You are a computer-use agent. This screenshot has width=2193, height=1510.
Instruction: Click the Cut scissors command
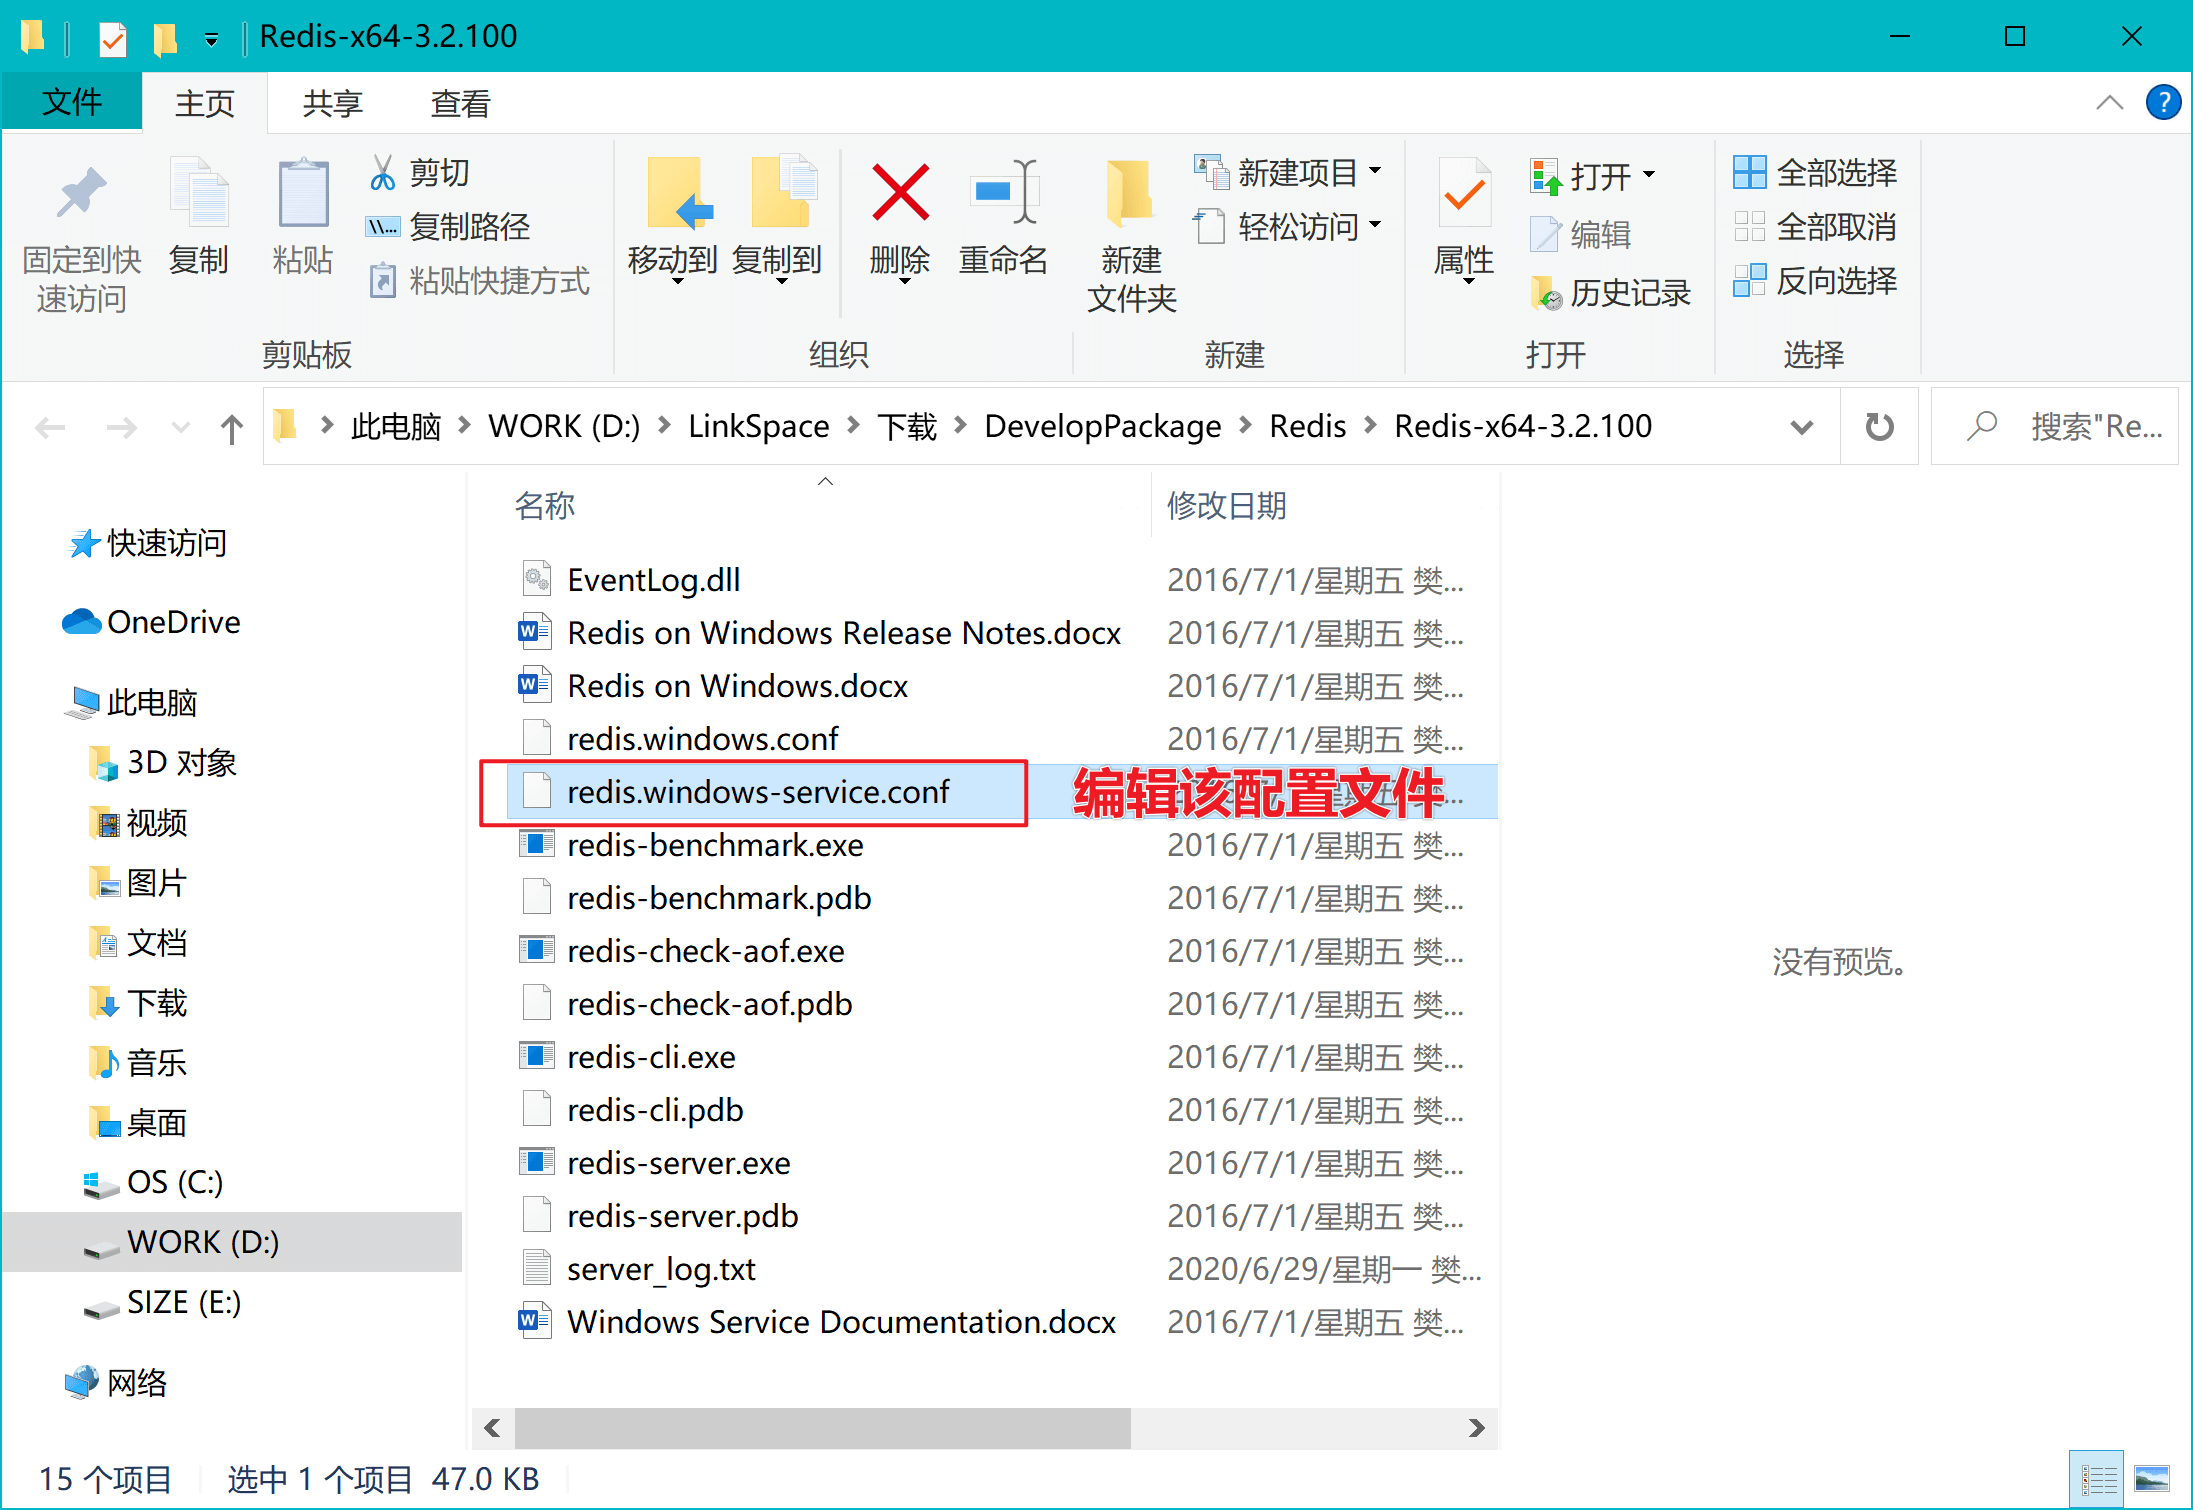coord(420,173)
